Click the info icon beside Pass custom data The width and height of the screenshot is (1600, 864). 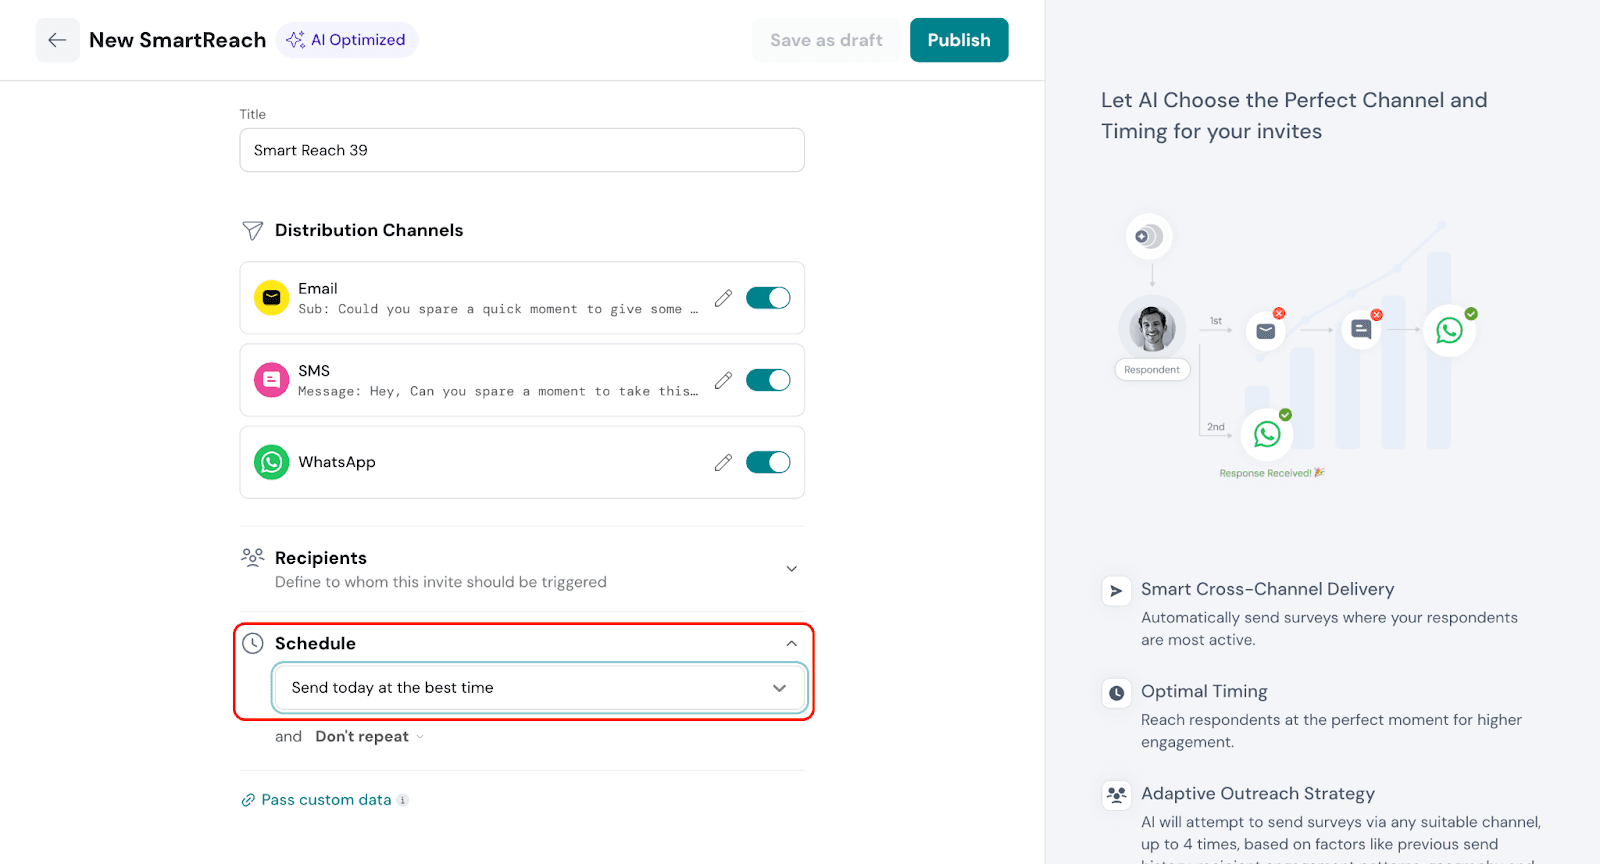403,800
